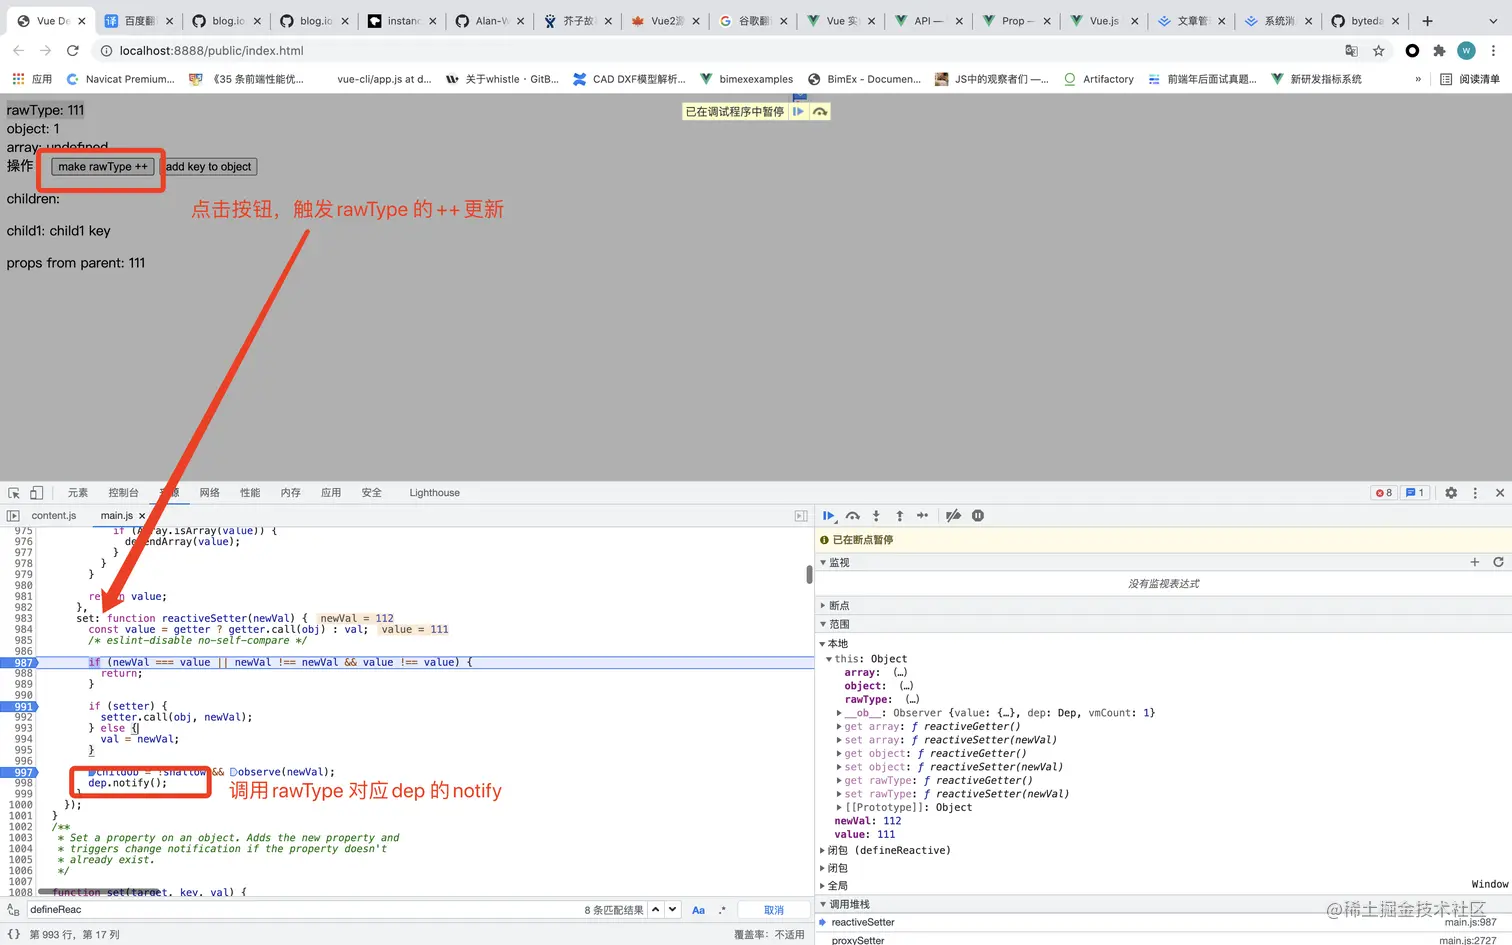Viewport: 1512px width, 945px height.
Task: Click the translate page icon in address bar
Action: pos(1352,50)
